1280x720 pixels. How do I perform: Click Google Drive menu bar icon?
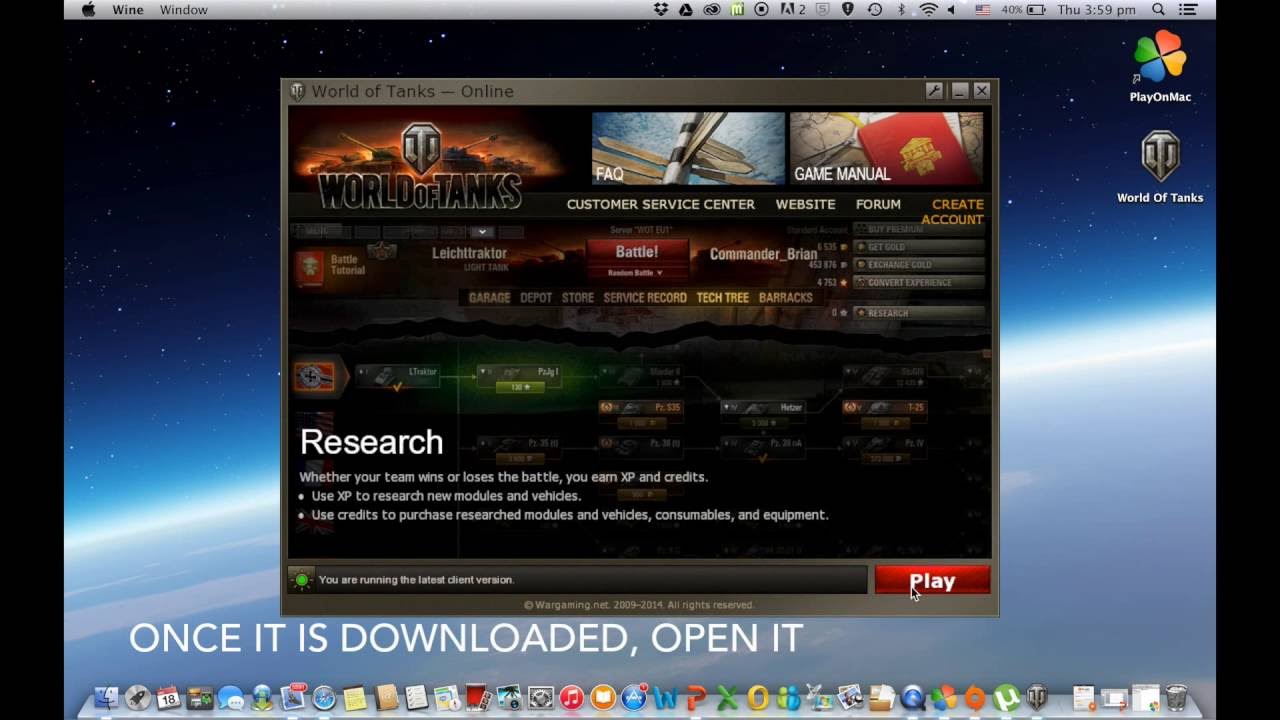pyautogui.click(x=685, y=10)
